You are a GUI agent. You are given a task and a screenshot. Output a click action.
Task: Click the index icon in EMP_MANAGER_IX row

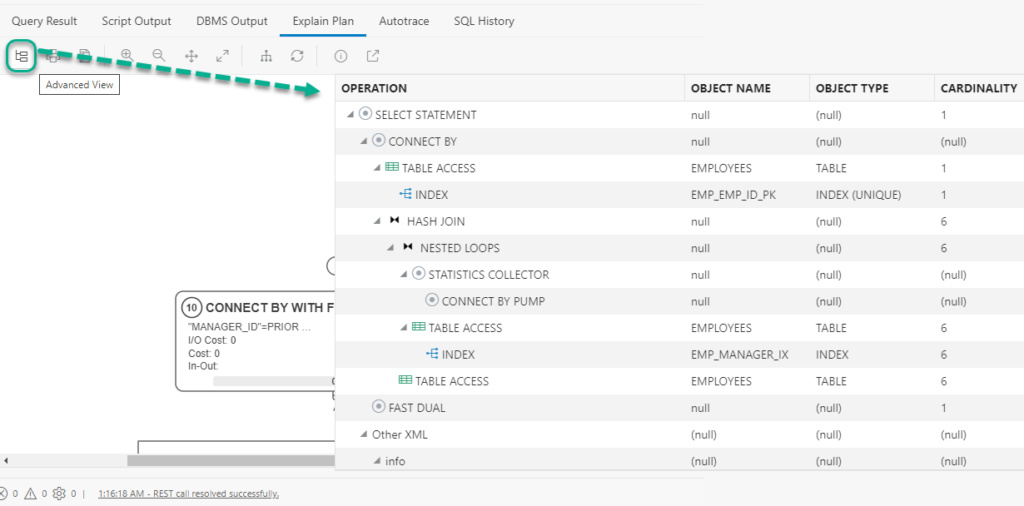coord(432,355)
